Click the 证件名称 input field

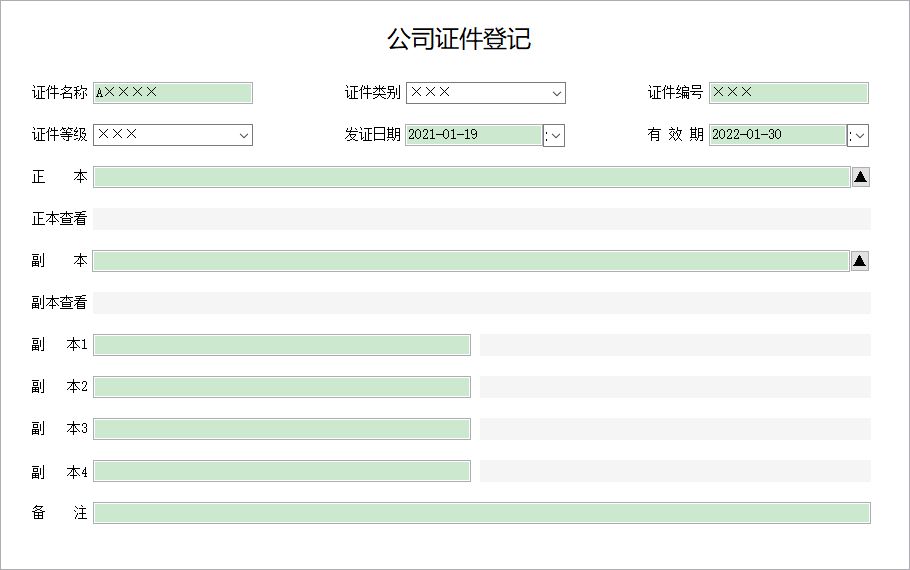[172, 93]
